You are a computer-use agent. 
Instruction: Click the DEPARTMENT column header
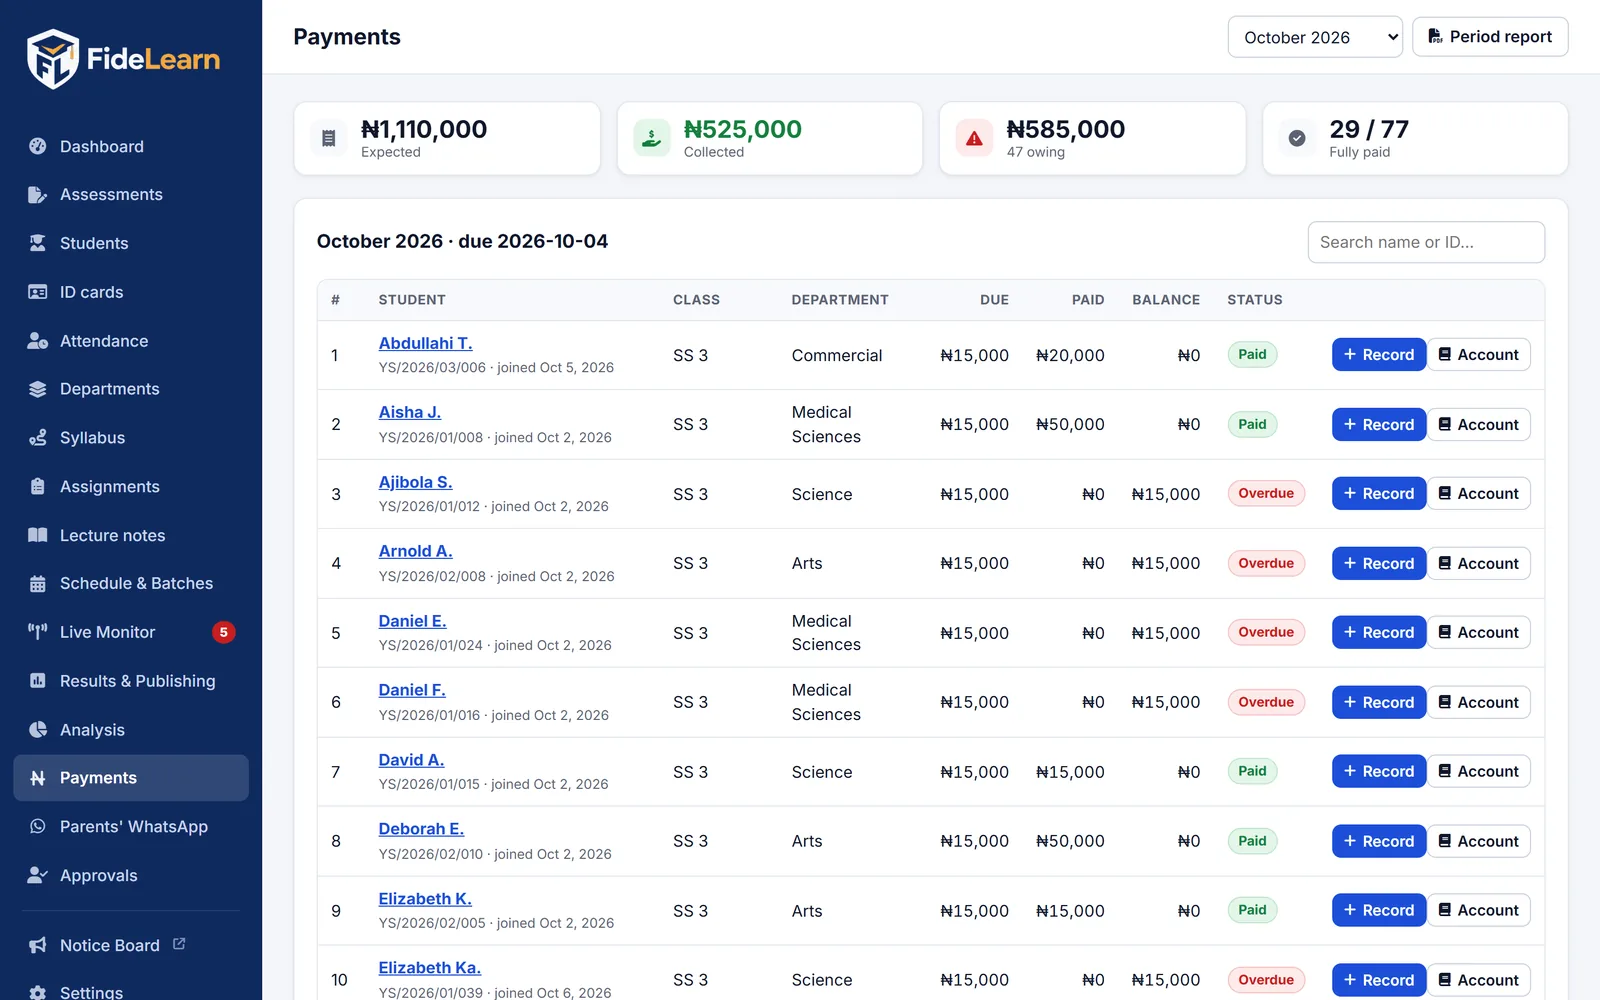click(840, 300)
